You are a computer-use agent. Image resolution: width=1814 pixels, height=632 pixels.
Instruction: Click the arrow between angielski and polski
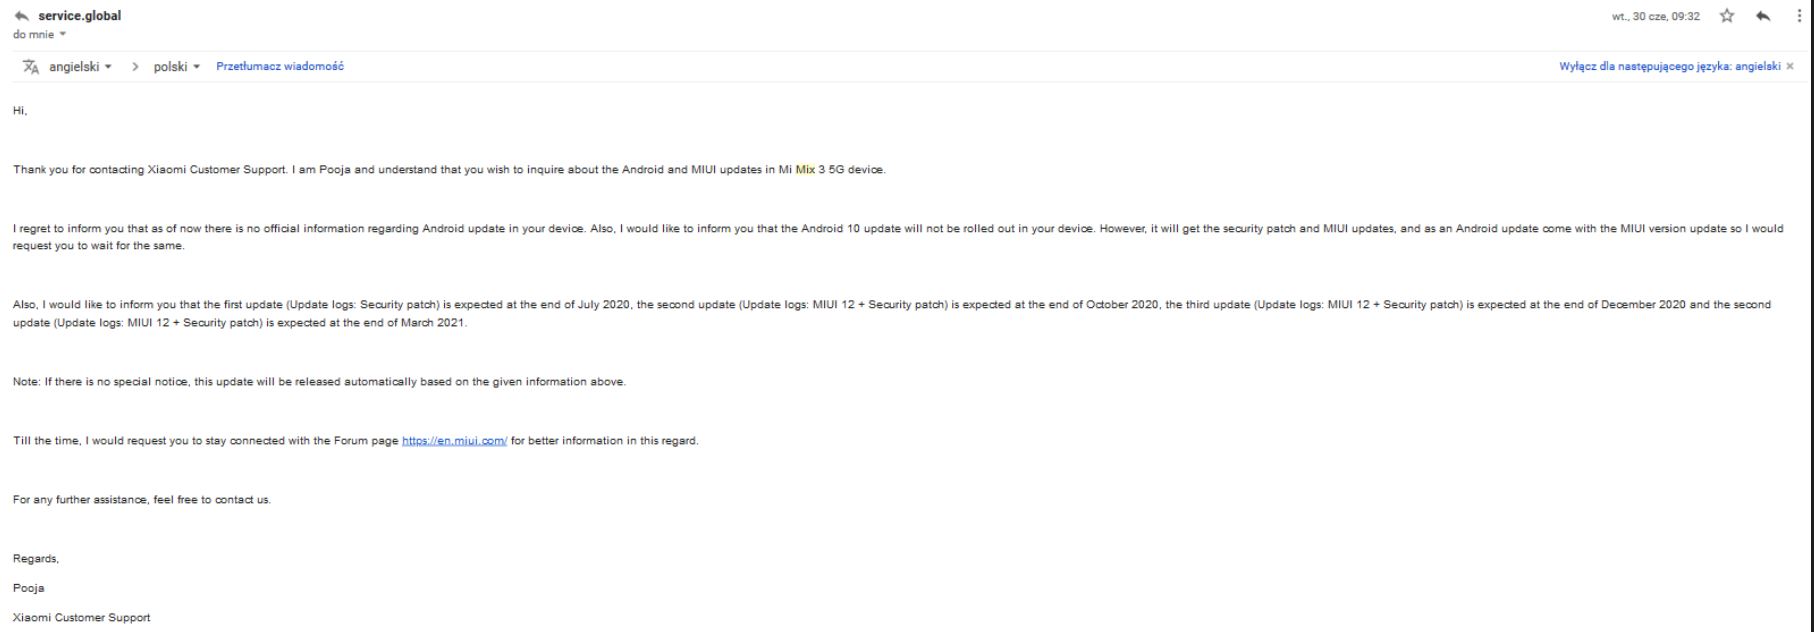[x=135, y=67]
